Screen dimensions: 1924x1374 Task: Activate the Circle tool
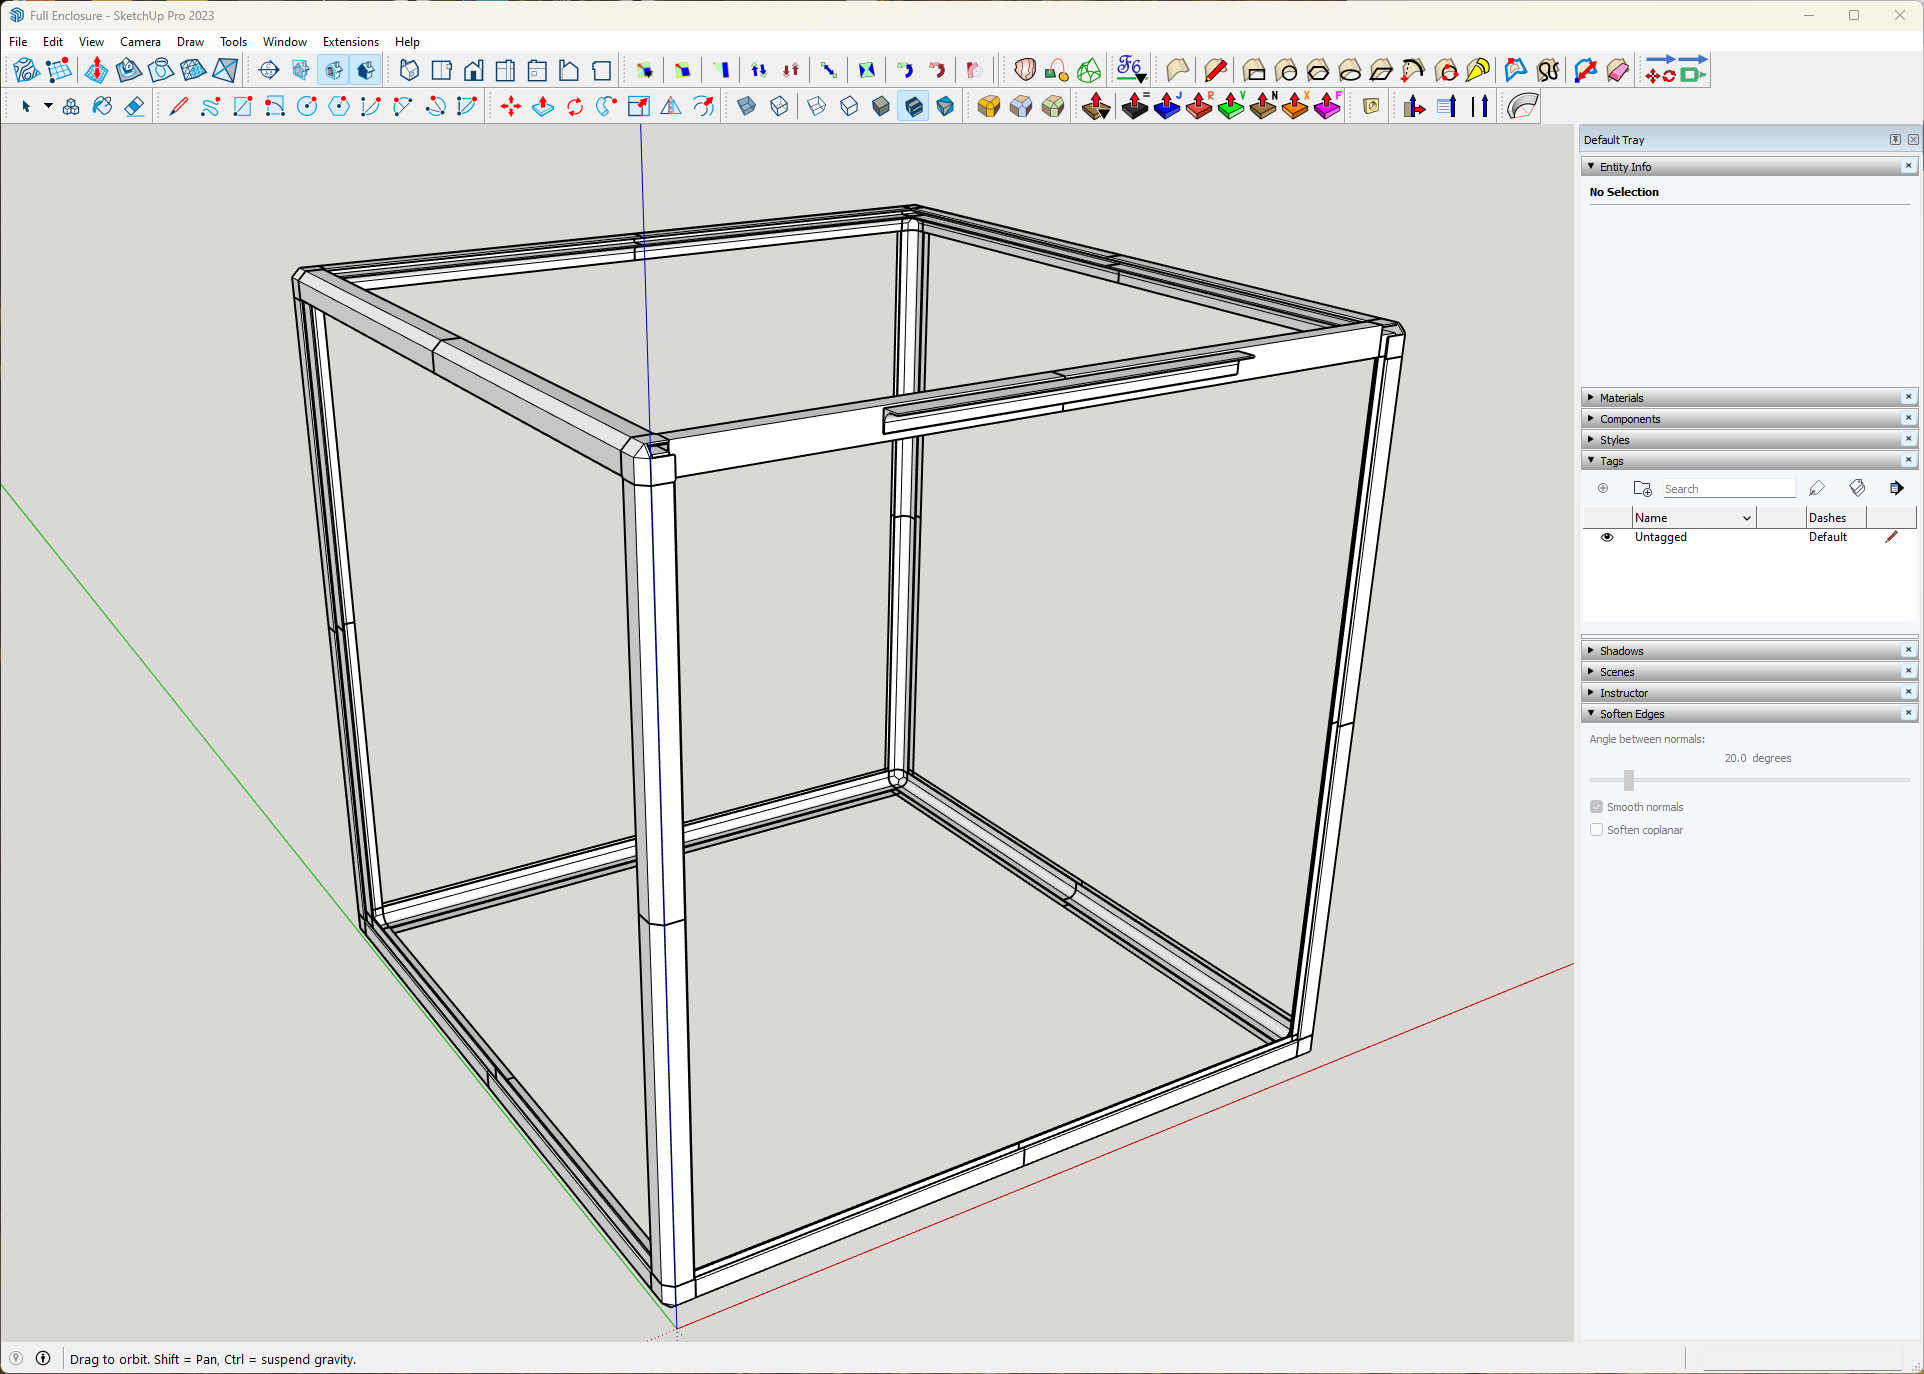click(x=307, y=106)
